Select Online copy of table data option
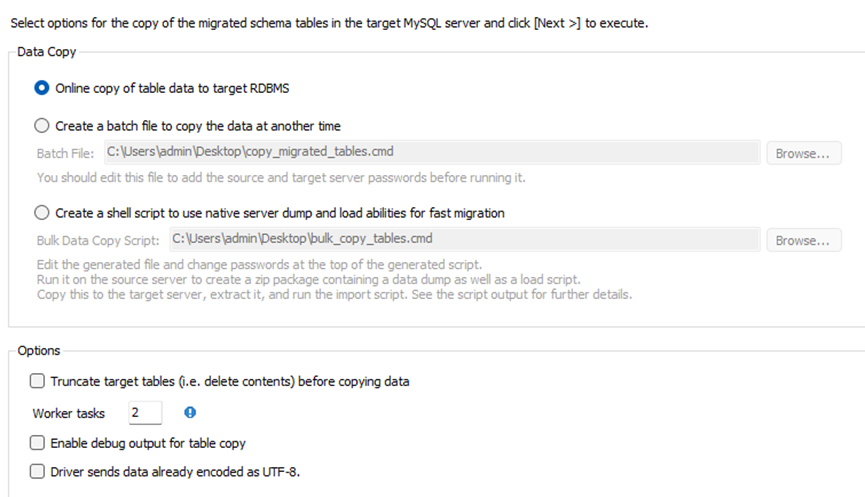 [41, 88]
